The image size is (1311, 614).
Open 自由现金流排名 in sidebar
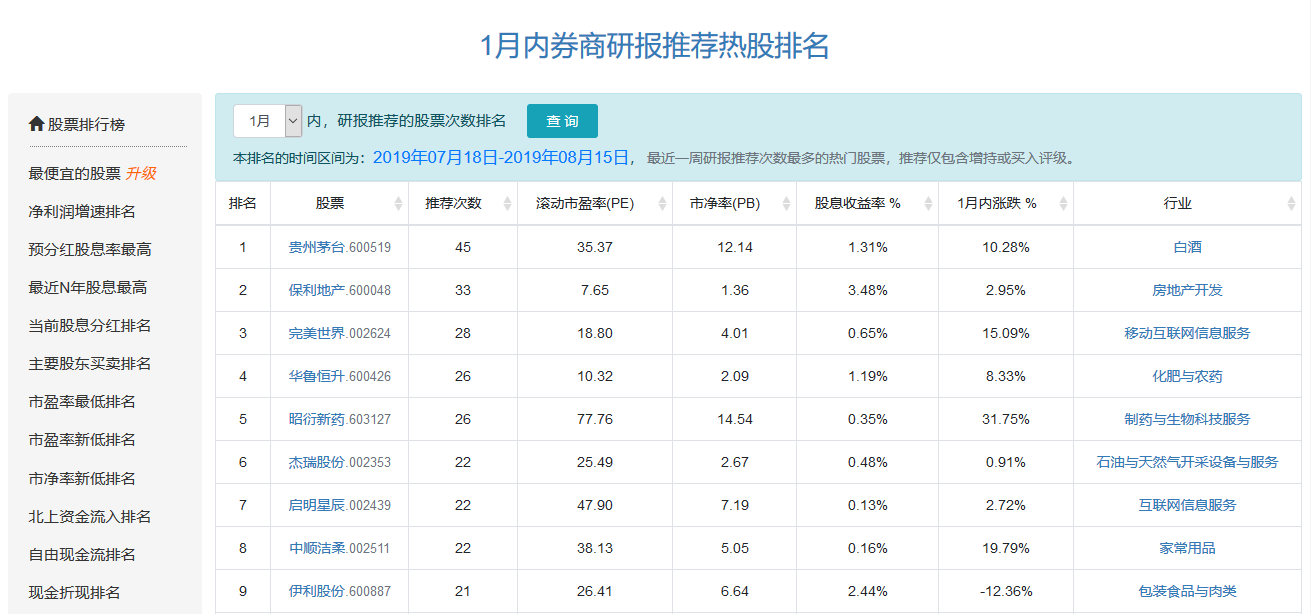tap(82, 555)
